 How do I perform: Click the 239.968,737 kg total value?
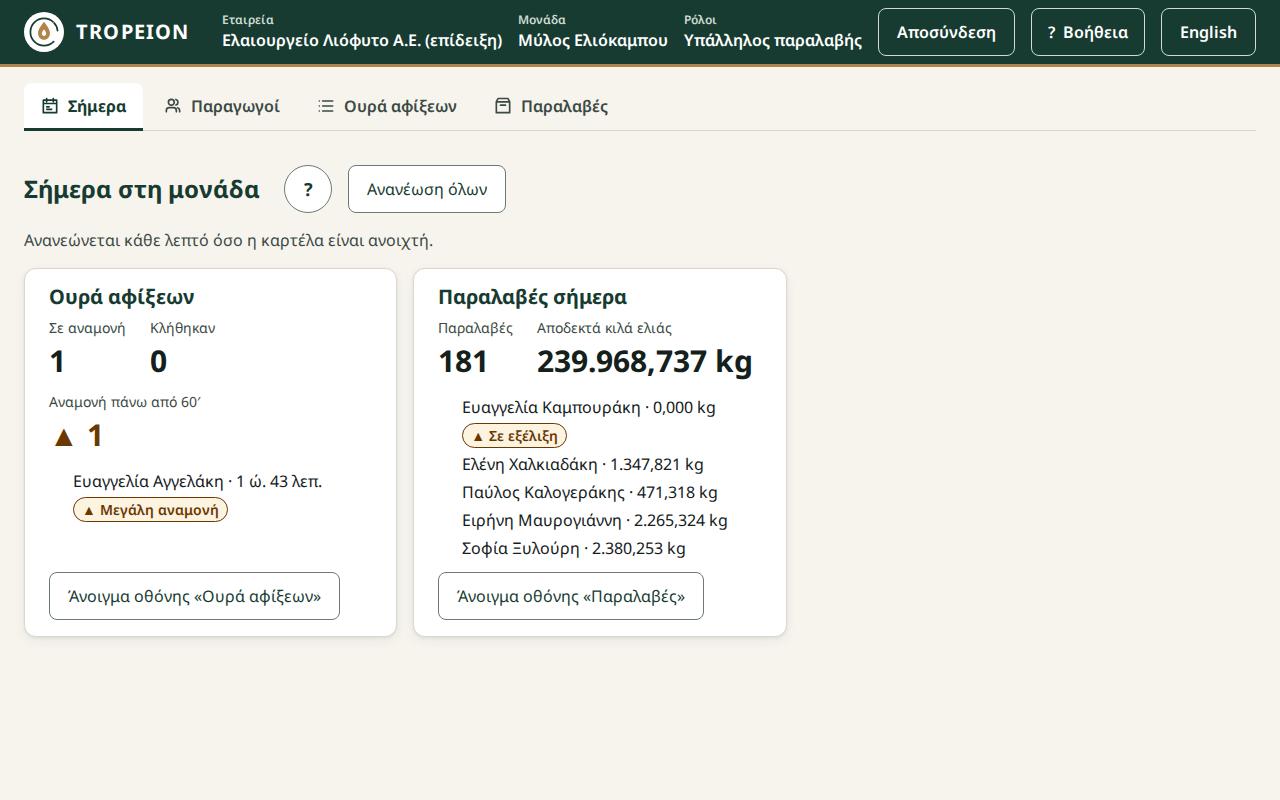(645, 361)
